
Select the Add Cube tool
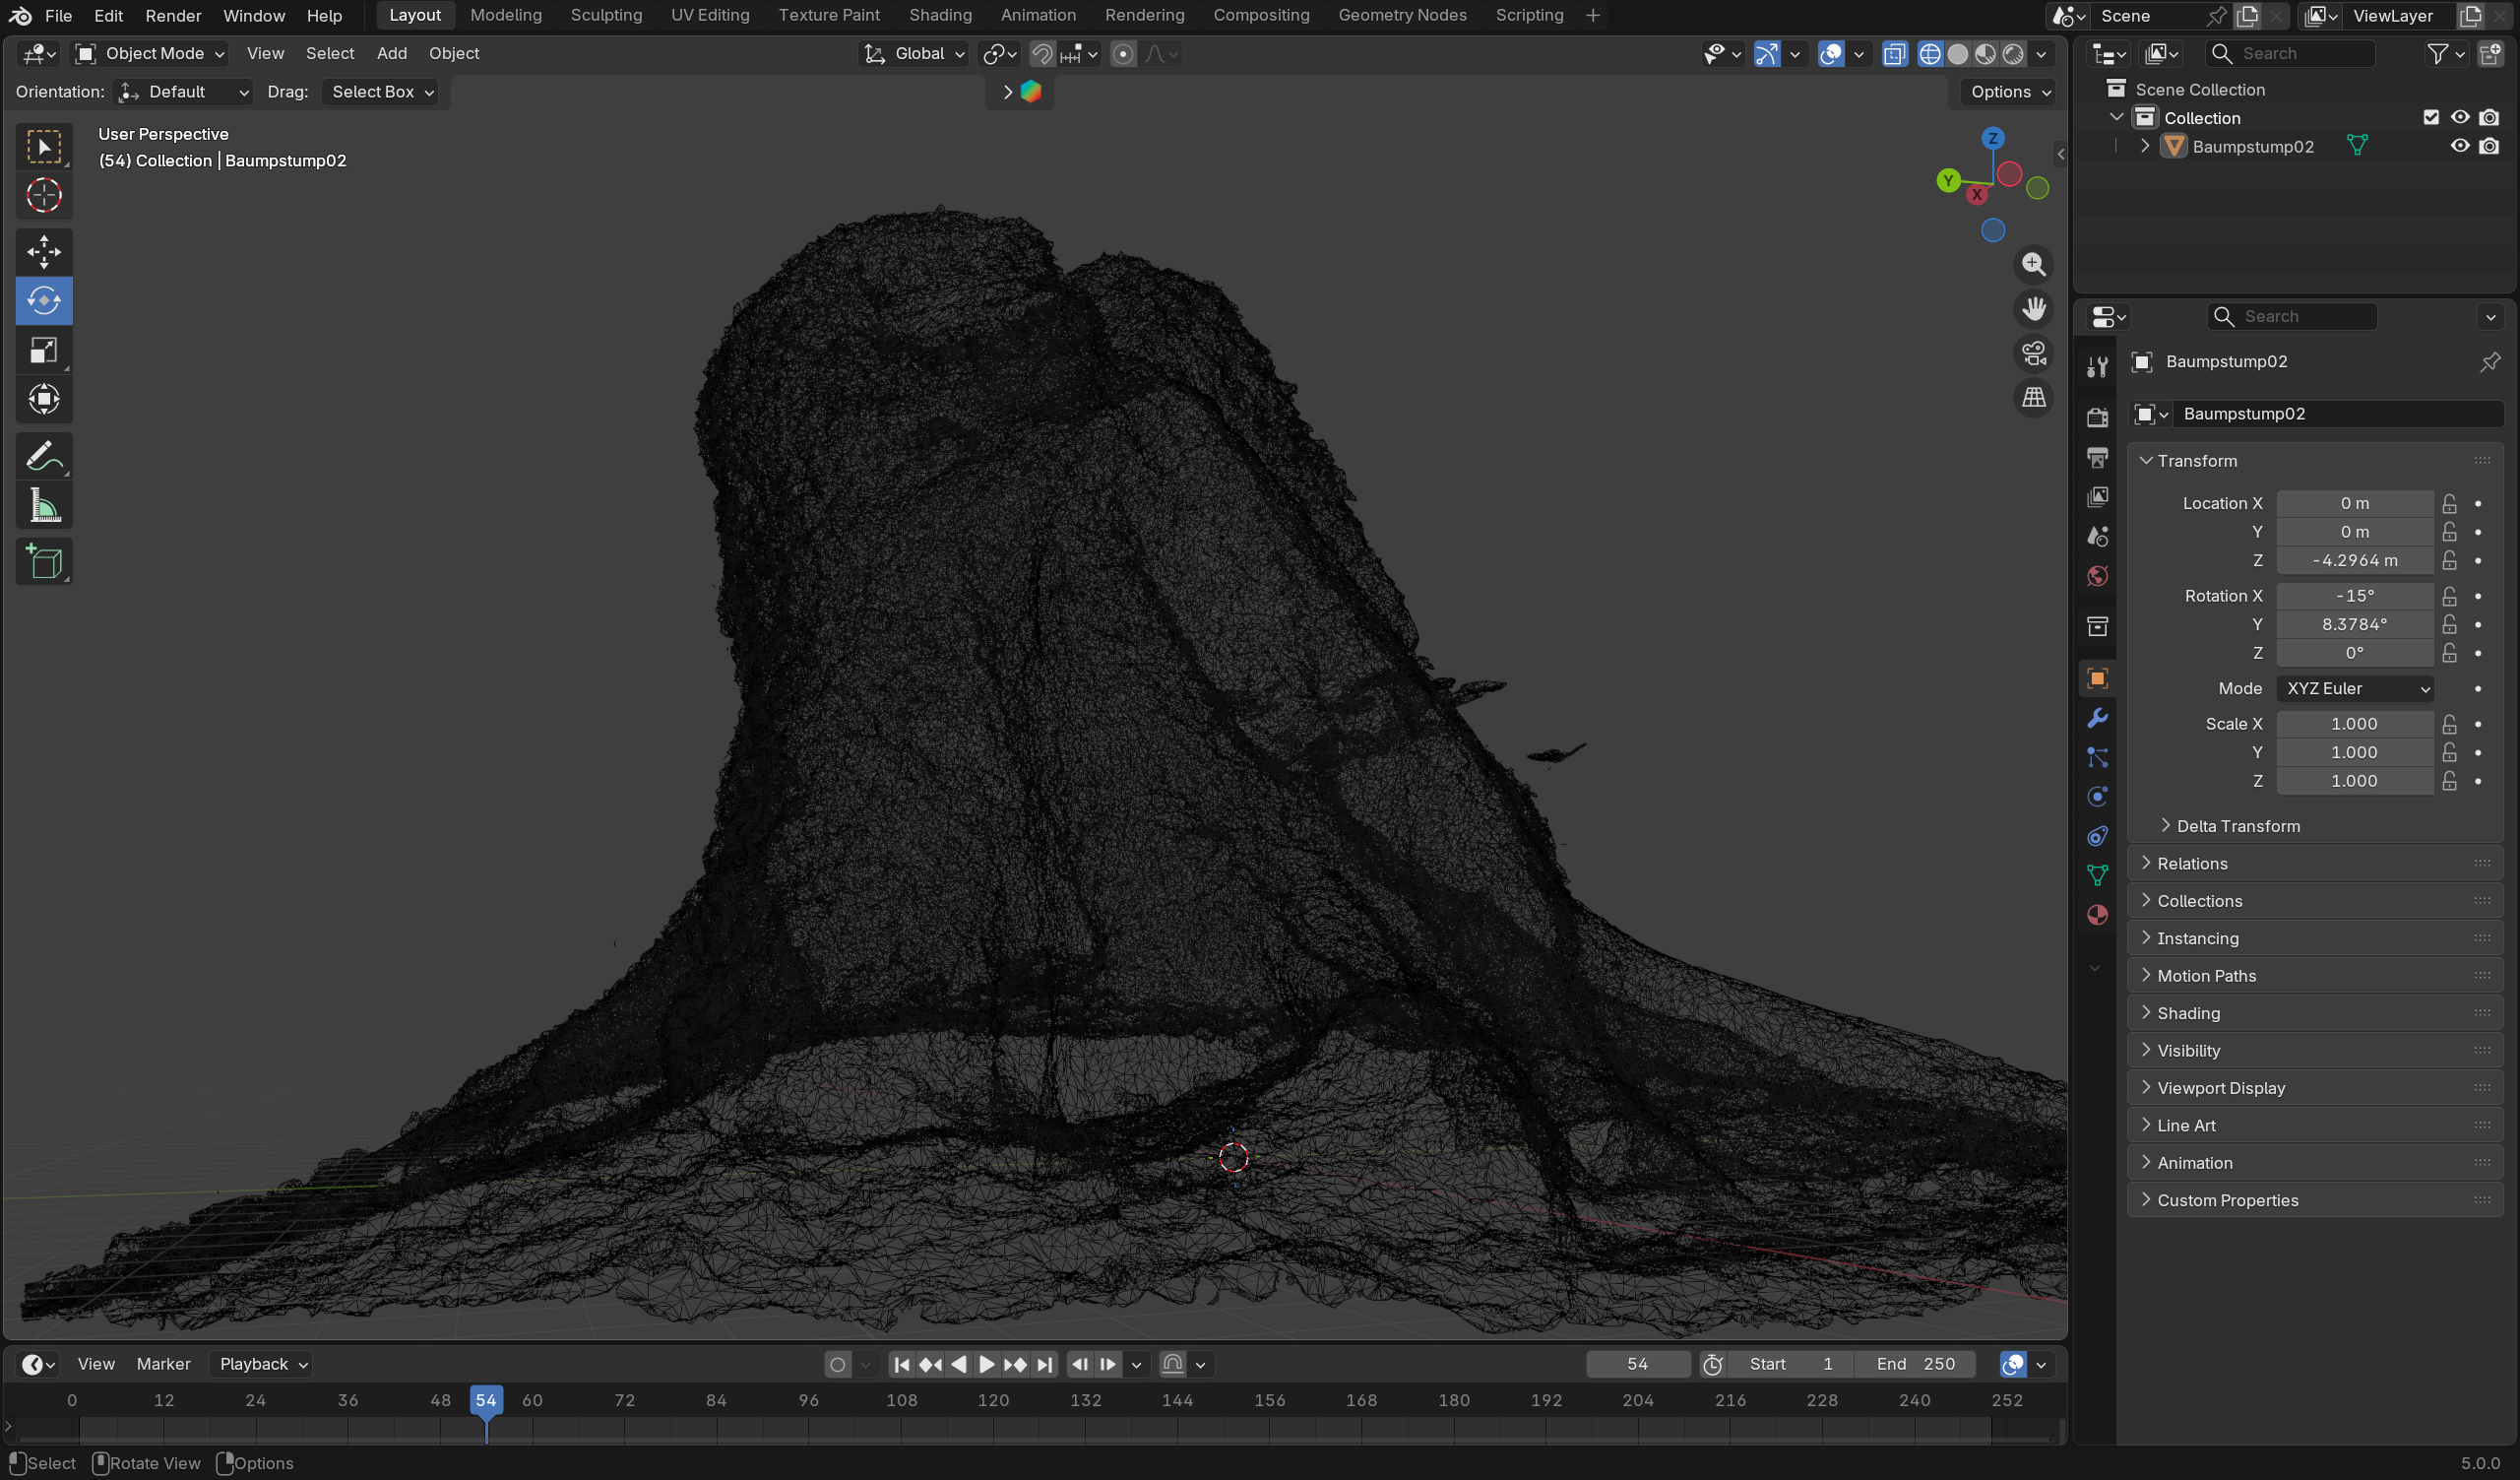click(44, 562)
